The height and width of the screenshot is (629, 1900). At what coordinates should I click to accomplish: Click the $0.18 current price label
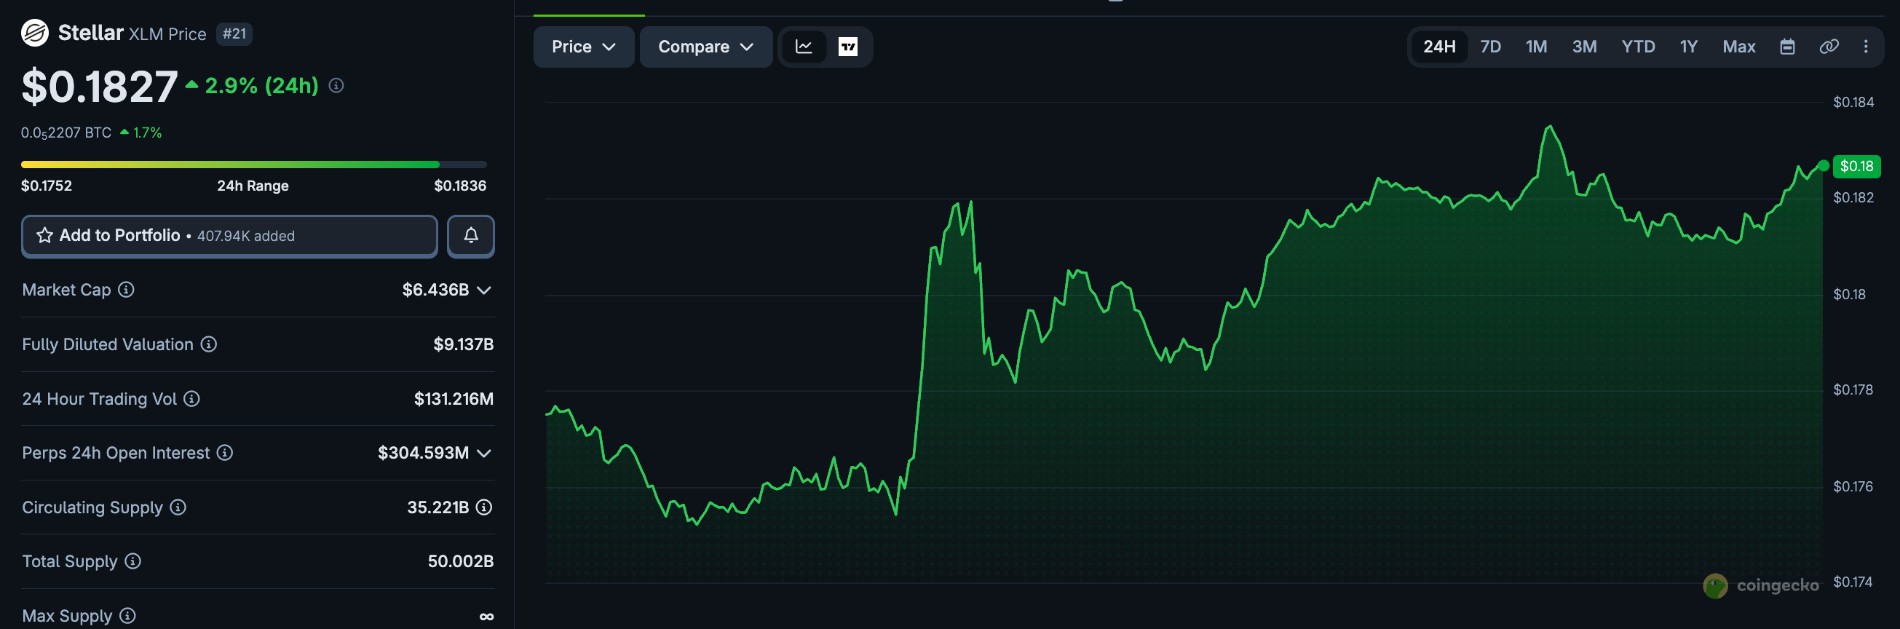coord(1857,166)
